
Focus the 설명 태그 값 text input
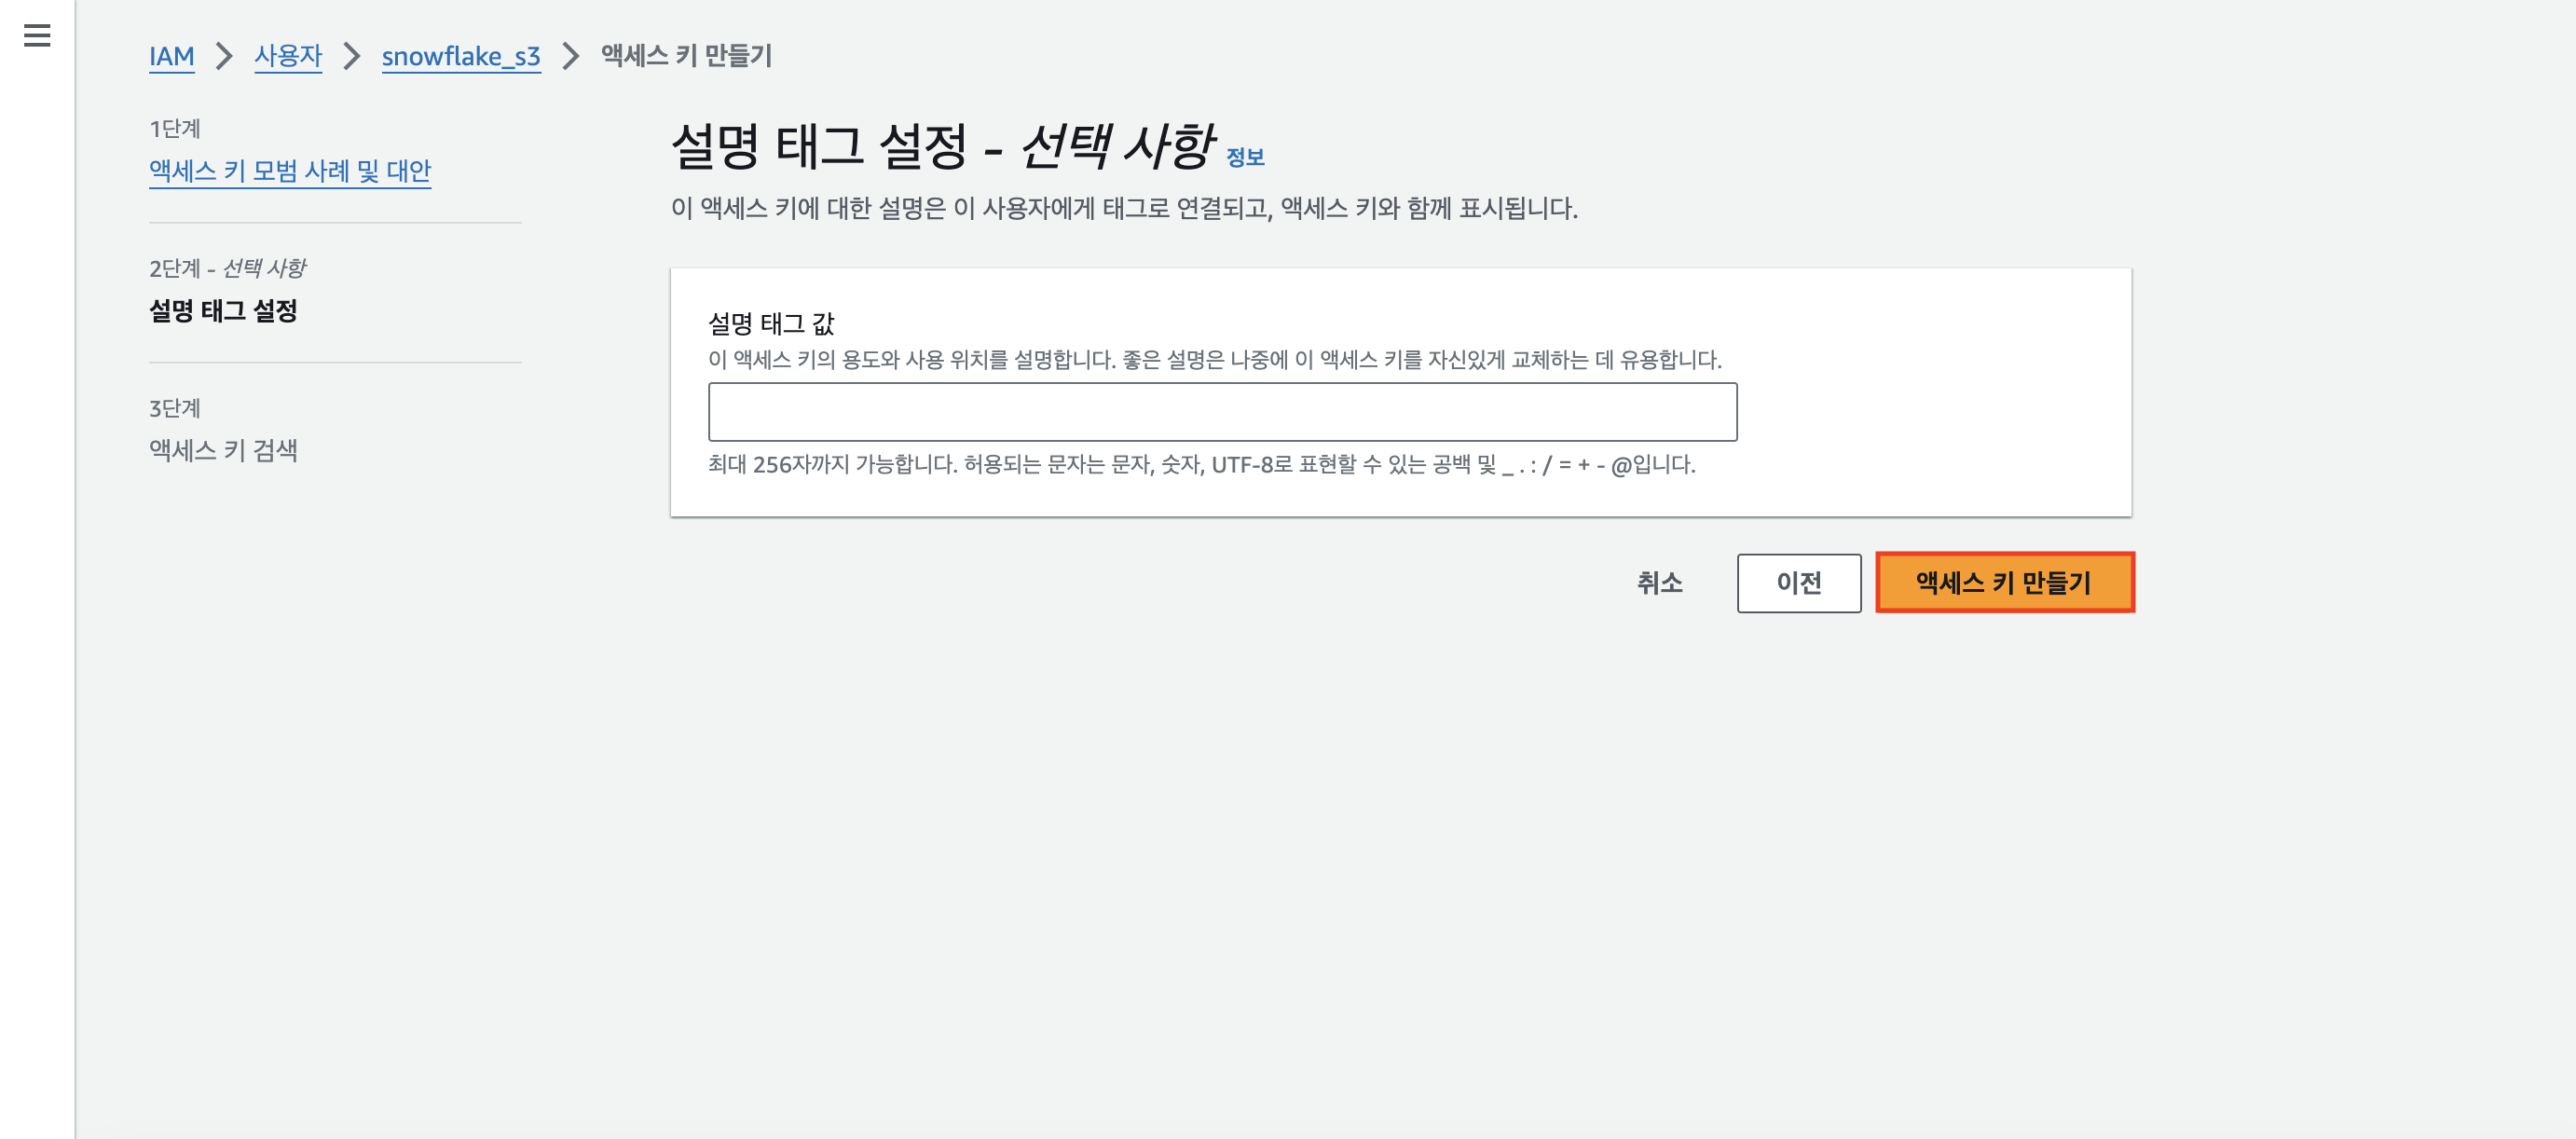pos(1221,412)
